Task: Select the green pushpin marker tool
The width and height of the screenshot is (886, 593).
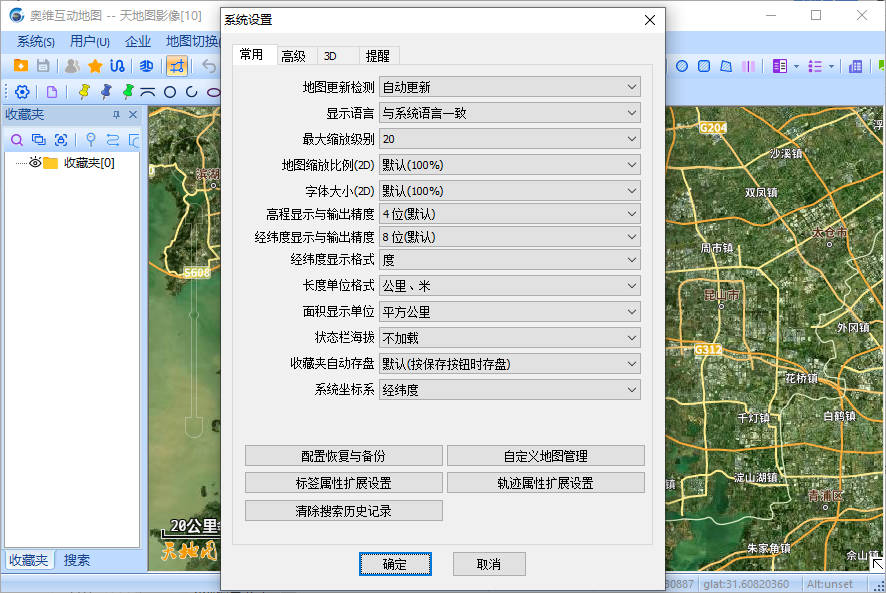Action: click(127, 92)
